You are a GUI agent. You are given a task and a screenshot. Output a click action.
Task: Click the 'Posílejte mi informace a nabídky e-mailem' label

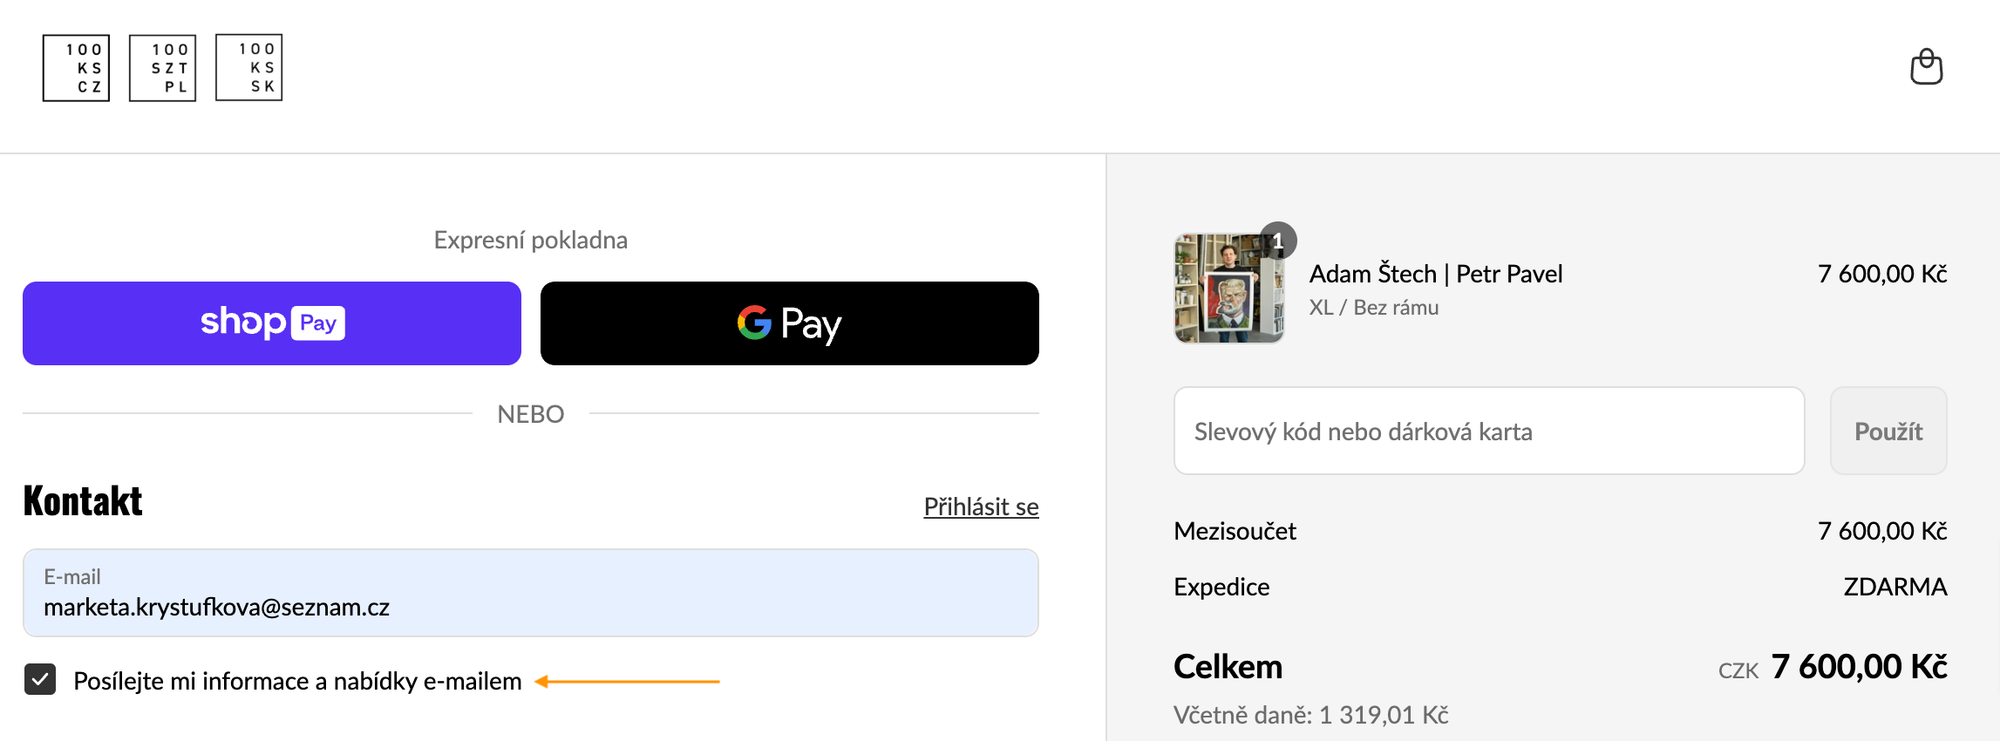point(297,682)
